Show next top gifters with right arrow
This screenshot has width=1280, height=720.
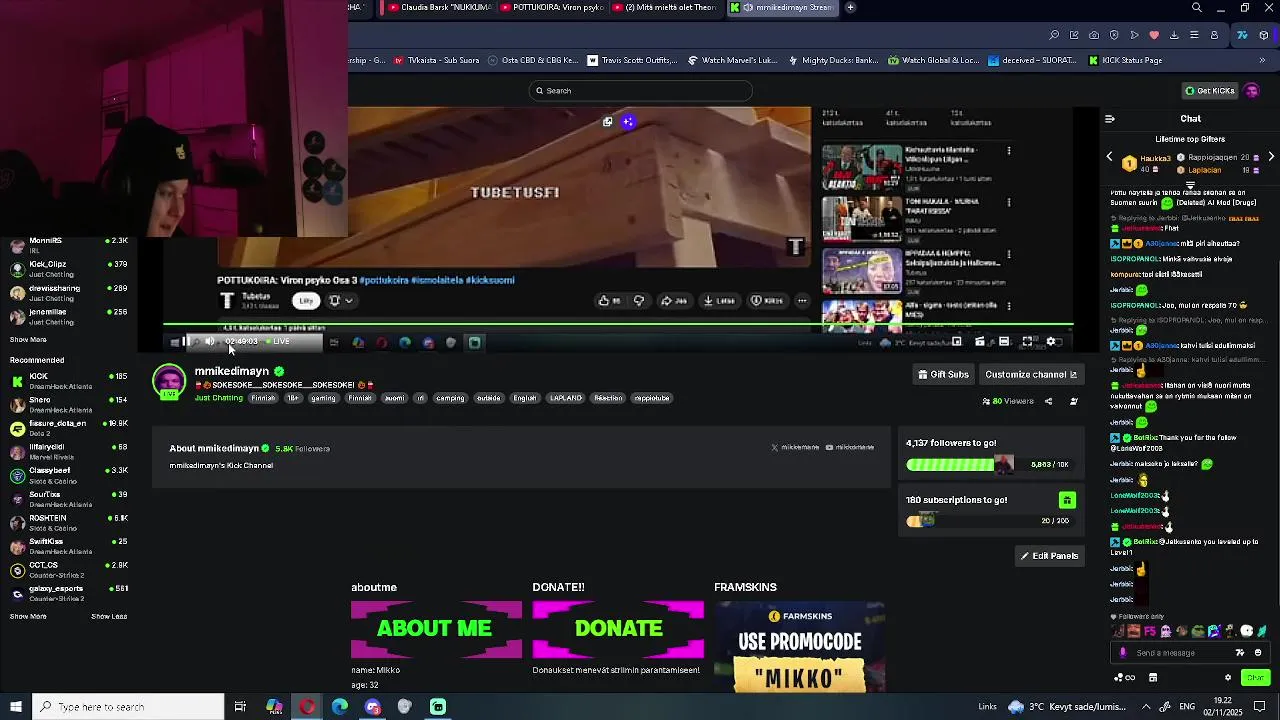(x=1271, y=157)
